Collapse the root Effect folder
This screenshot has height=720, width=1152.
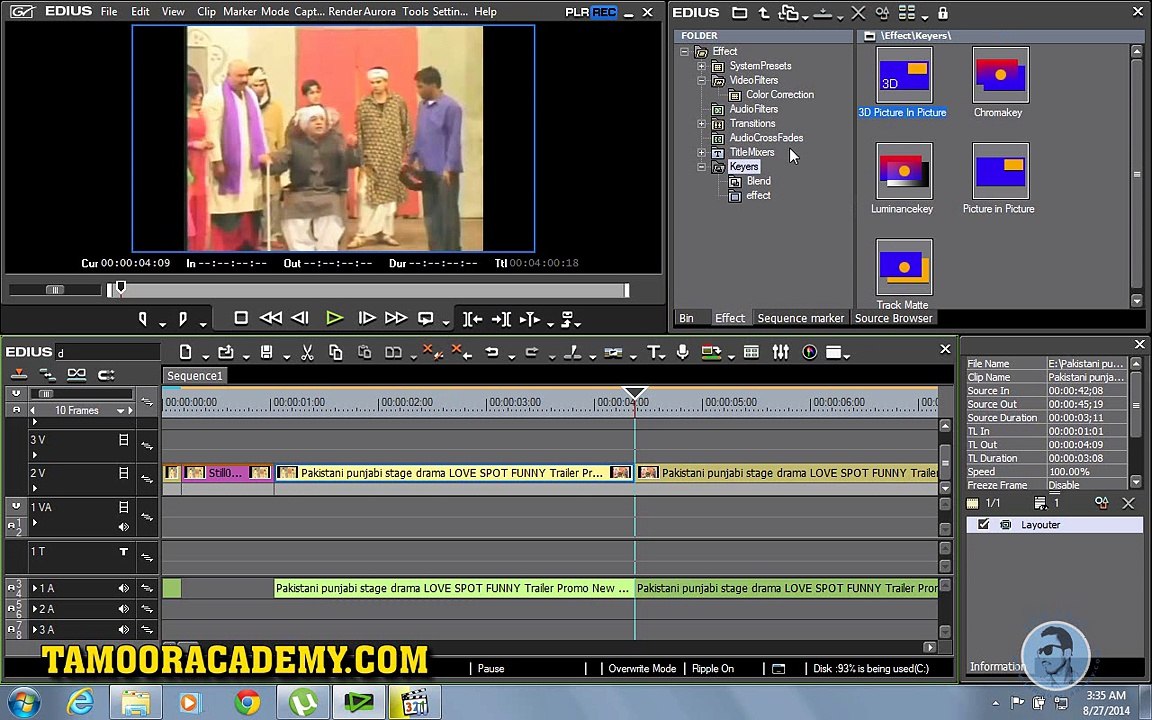coord(685,51)
